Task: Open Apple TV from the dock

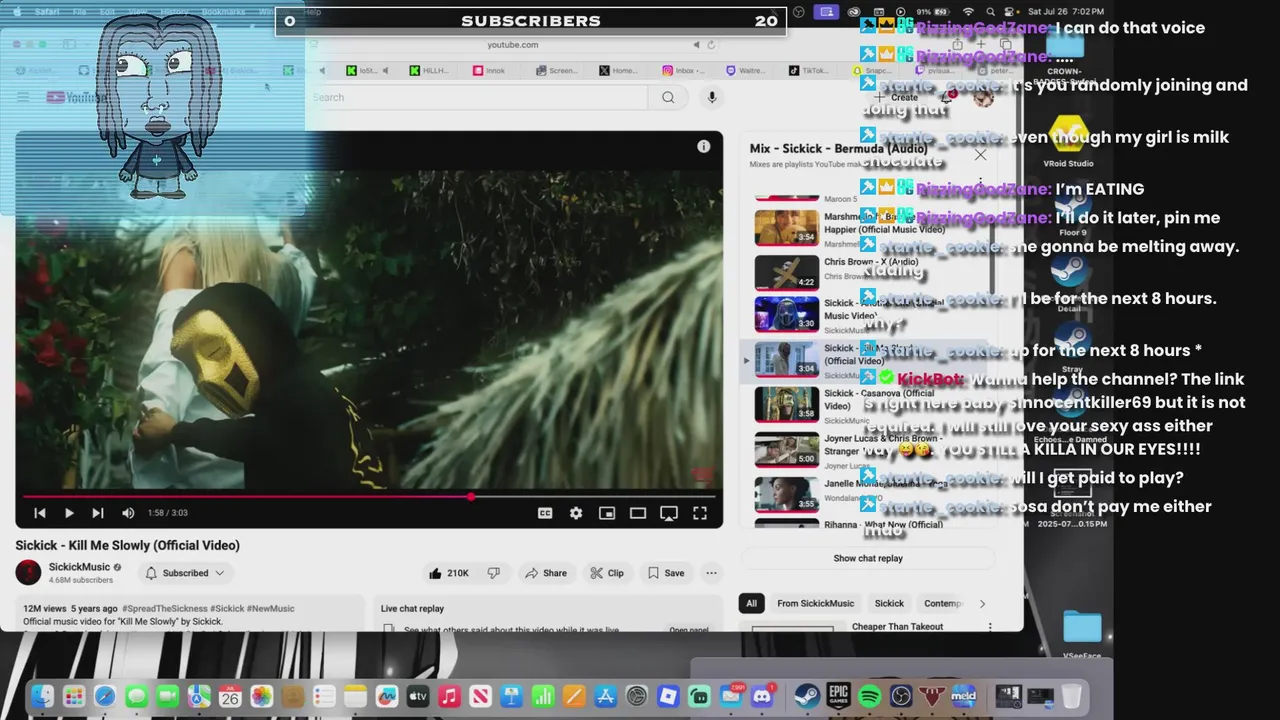Action: click(418, 696)
